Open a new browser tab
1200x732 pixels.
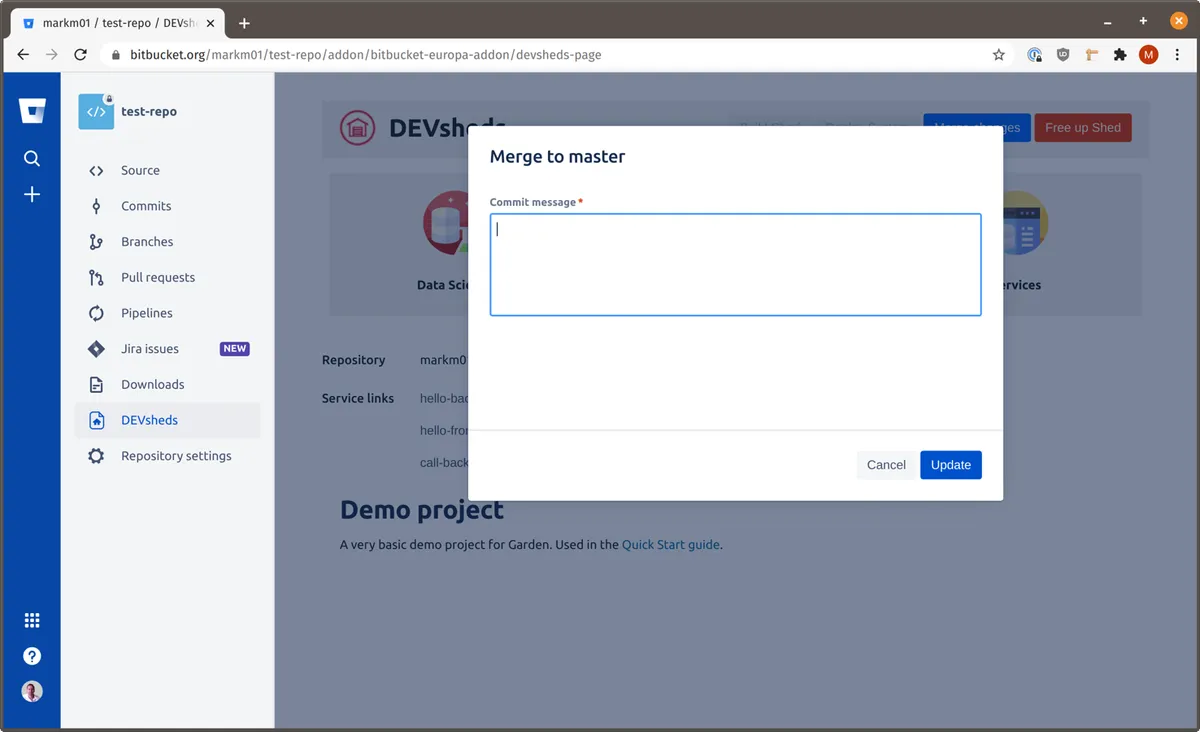pyautogui.click(x=244, y=23)
